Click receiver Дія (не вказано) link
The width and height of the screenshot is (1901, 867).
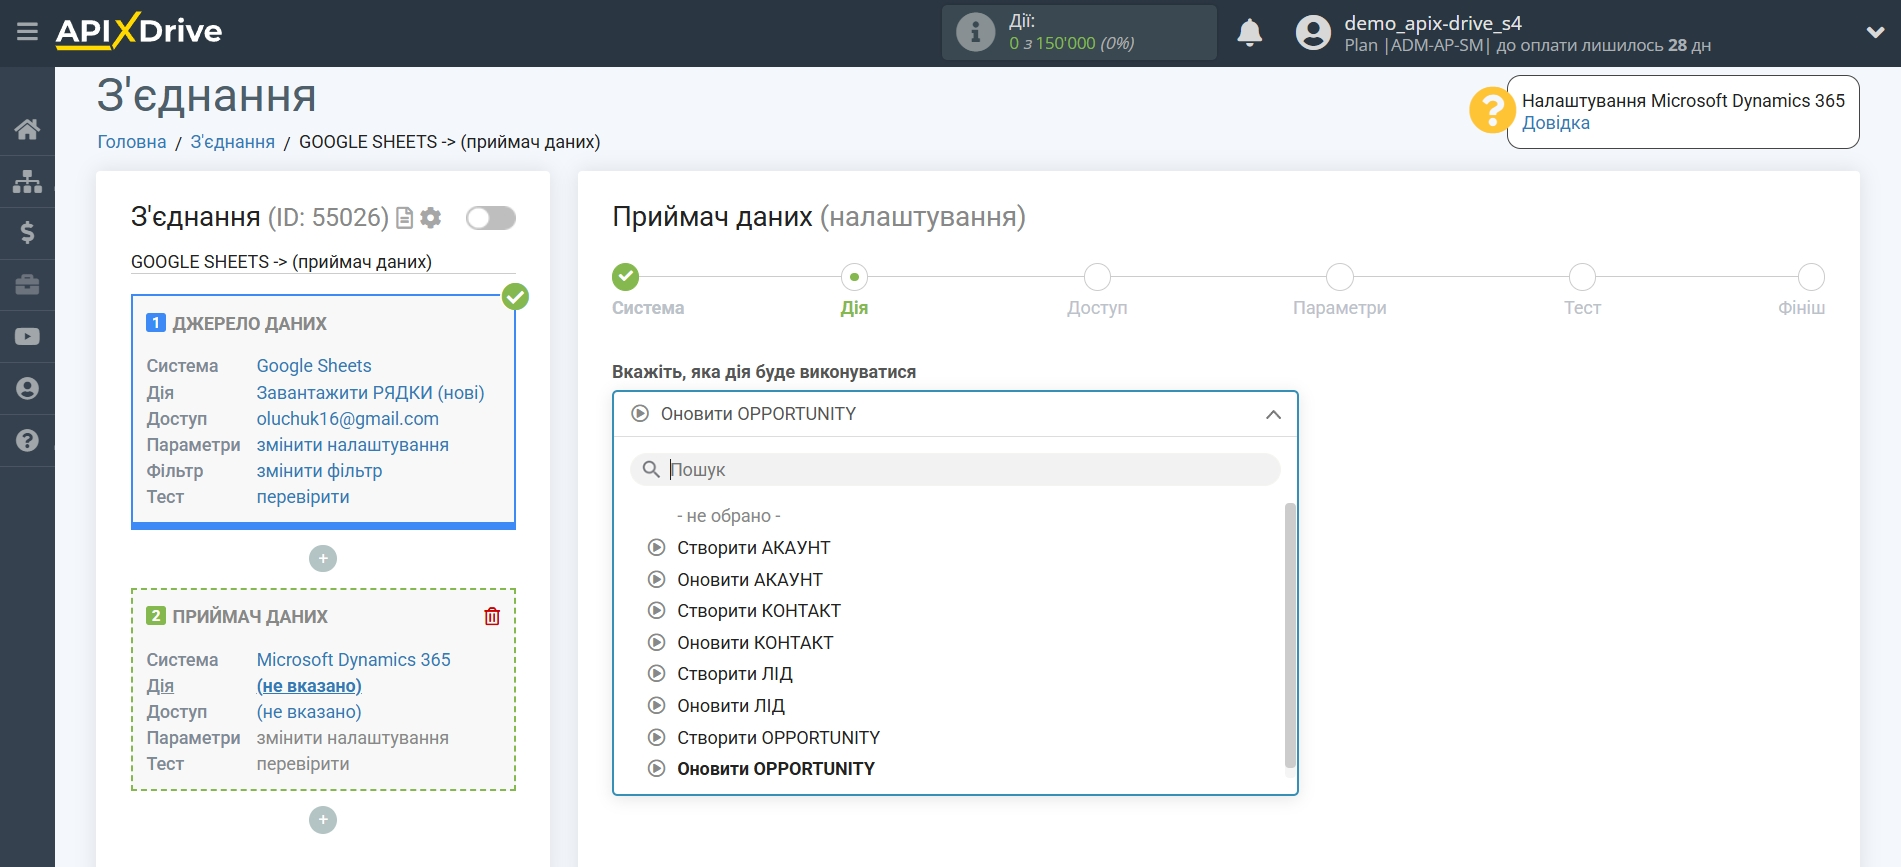[309, 686]
